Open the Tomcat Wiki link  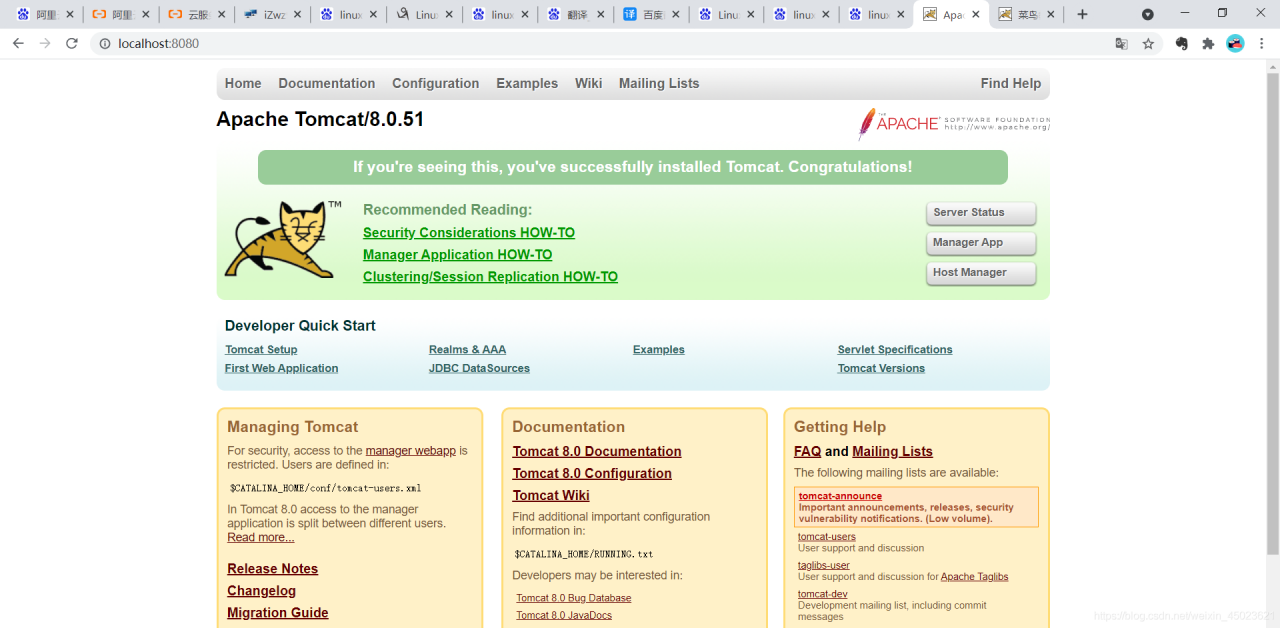click(551, 496)
